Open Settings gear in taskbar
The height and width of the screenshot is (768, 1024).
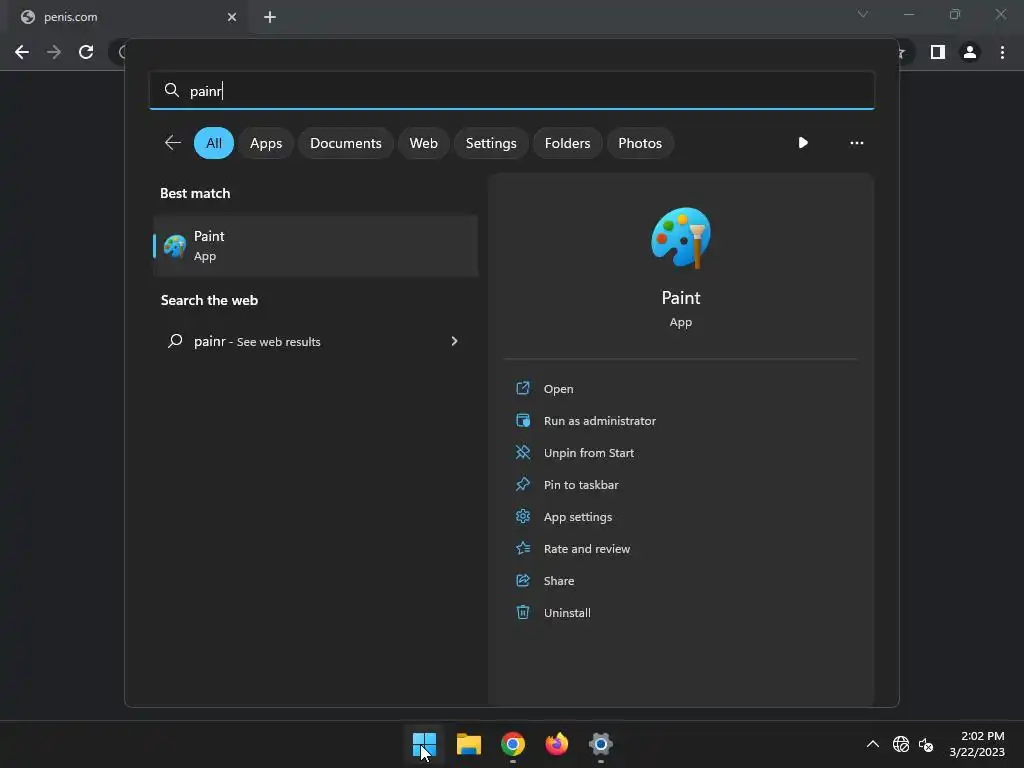600,744
